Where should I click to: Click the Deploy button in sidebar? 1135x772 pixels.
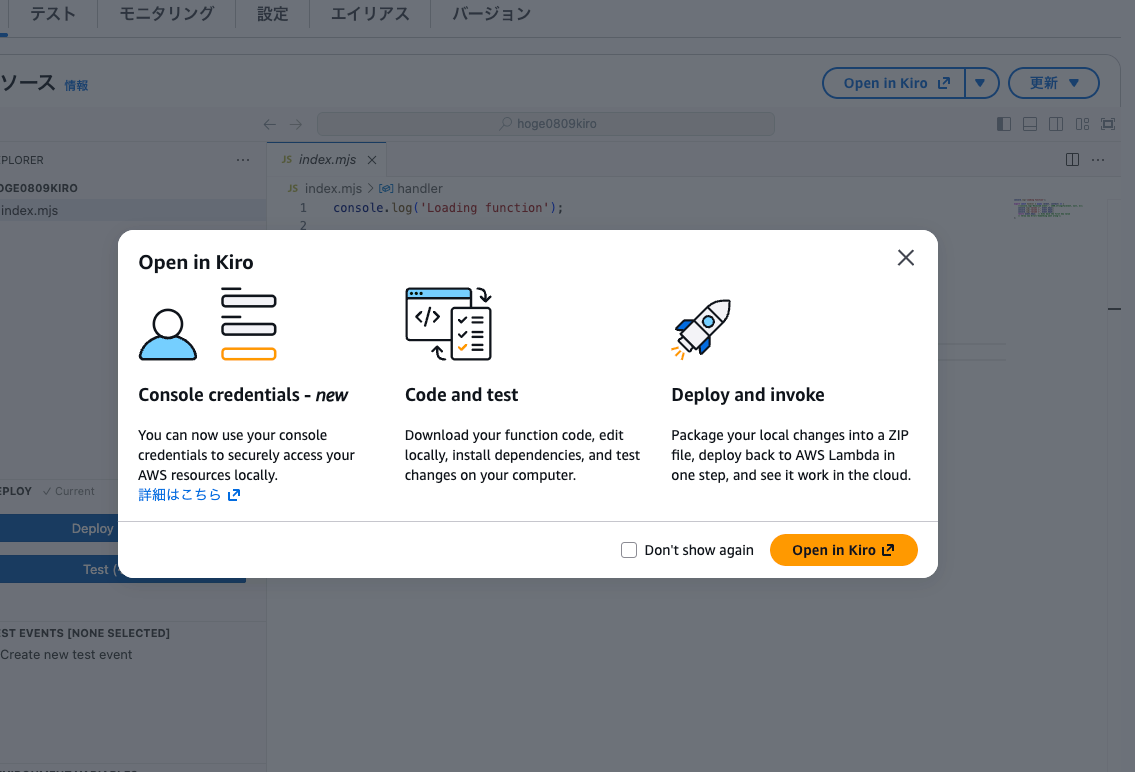pos(59,528)
